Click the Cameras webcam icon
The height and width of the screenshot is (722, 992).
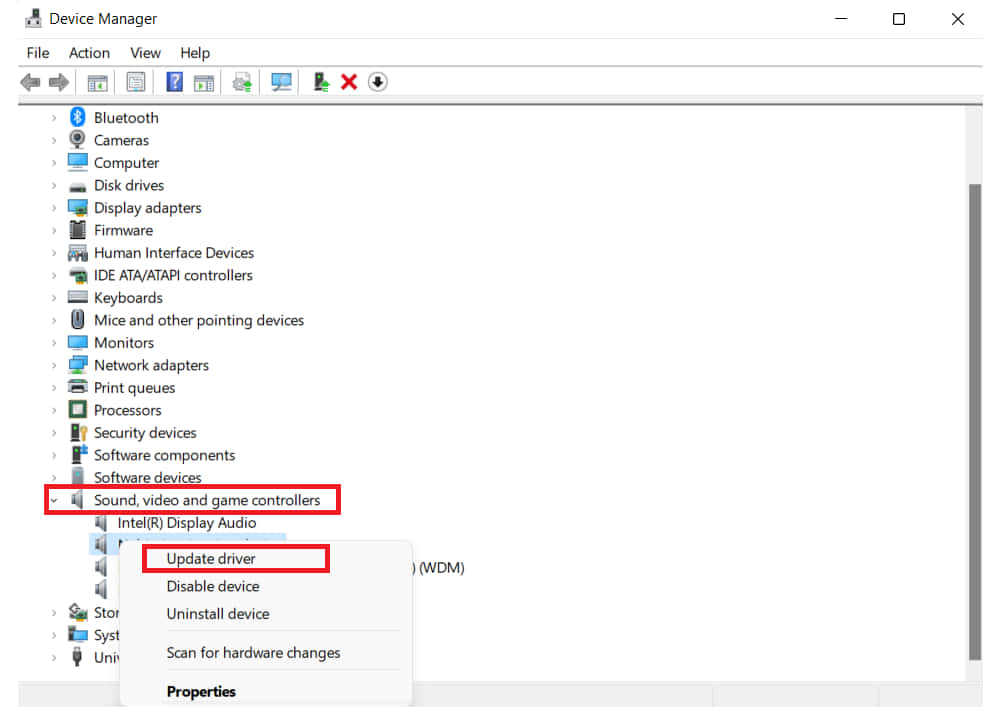tap(77, 140)
